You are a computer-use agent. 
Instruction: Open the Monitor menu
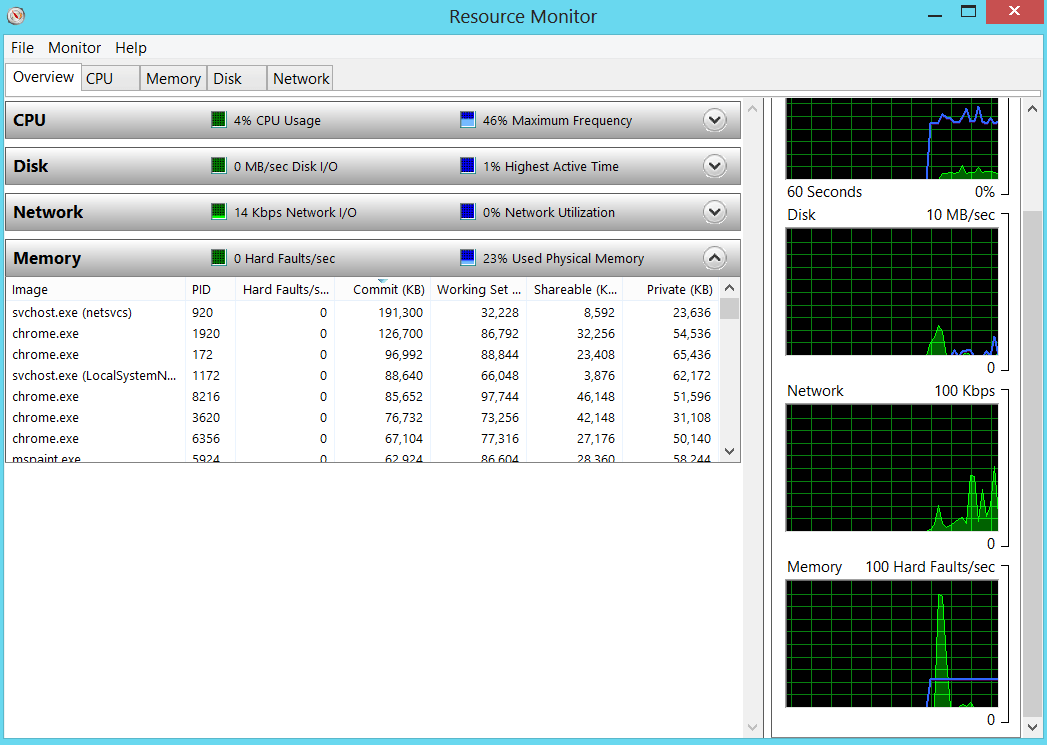click(x=75, y=48)
